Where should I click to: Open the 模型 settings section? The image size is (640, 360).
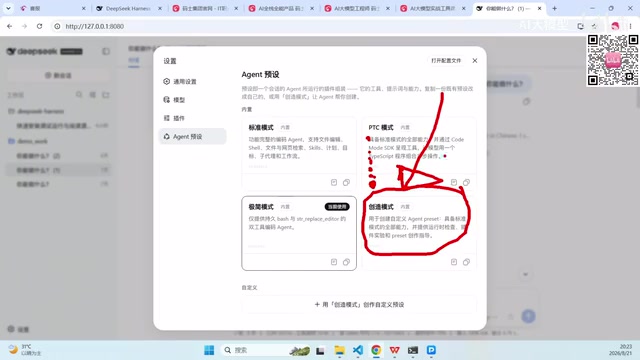(x=192, y=100)
